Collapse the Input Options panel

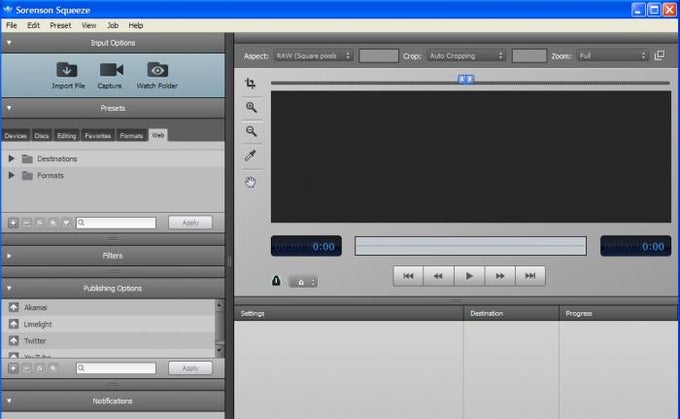click(9, 43)
